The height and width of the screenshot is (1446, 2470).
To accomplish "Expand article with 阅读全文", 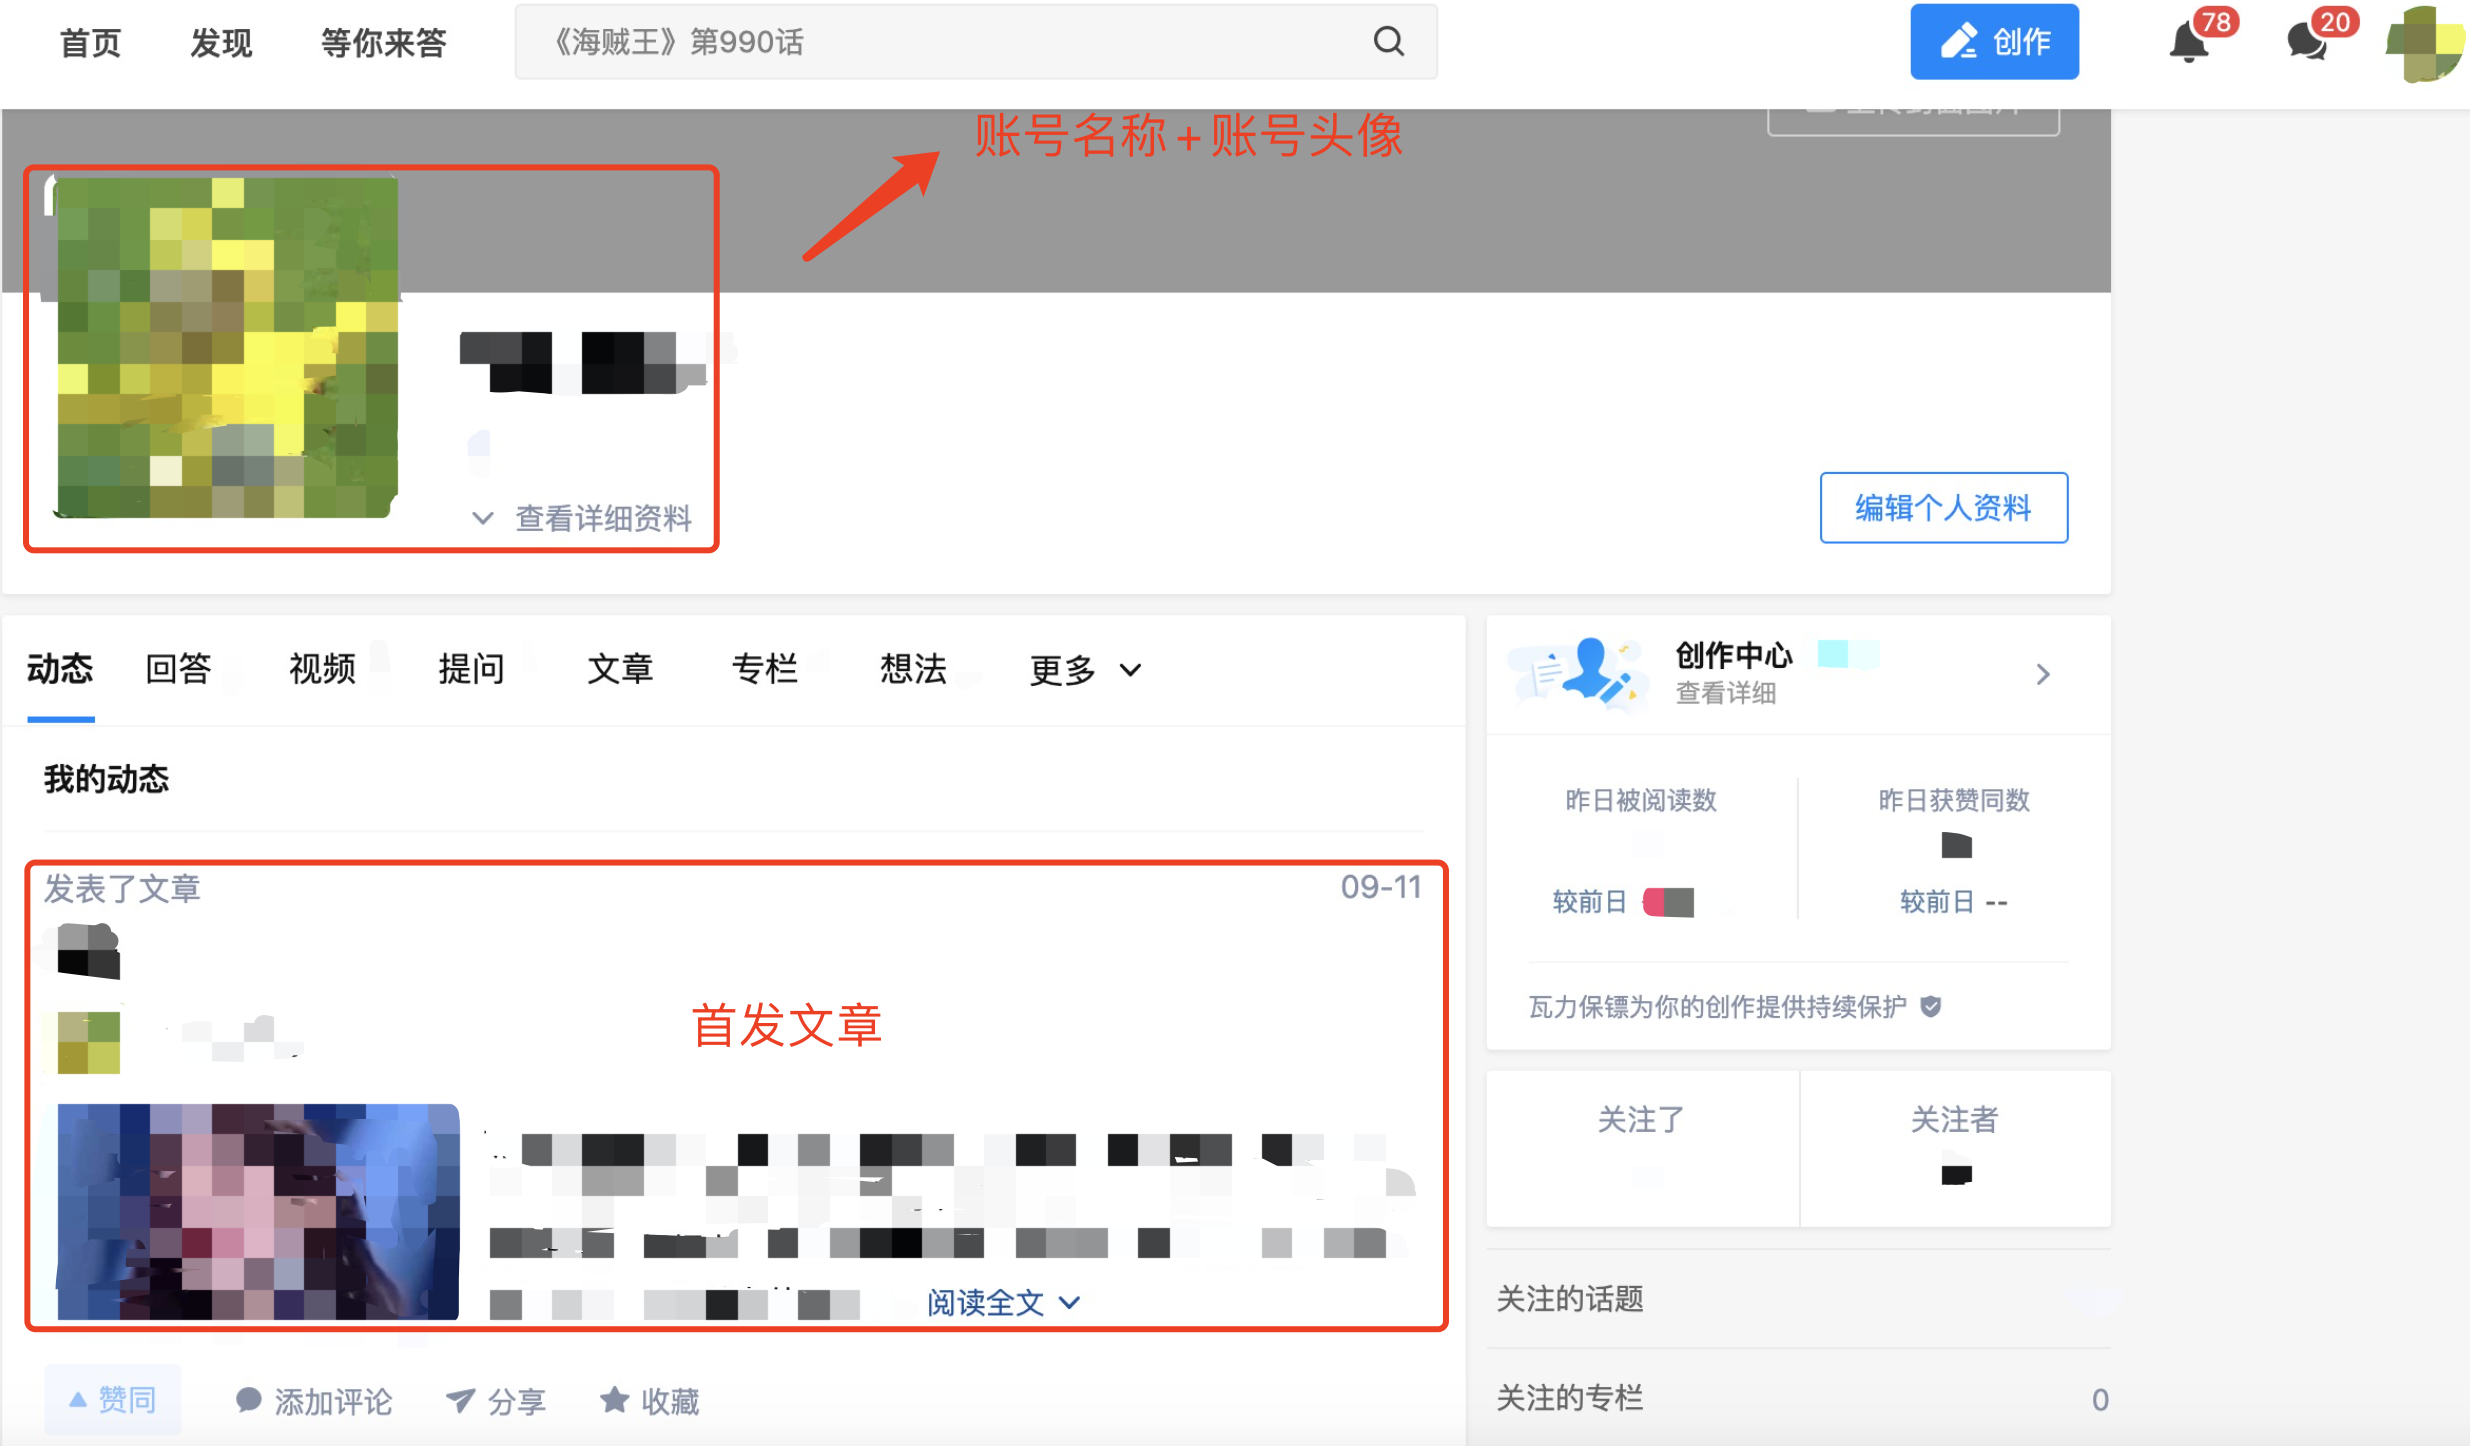I will tap(1003, 1302).
